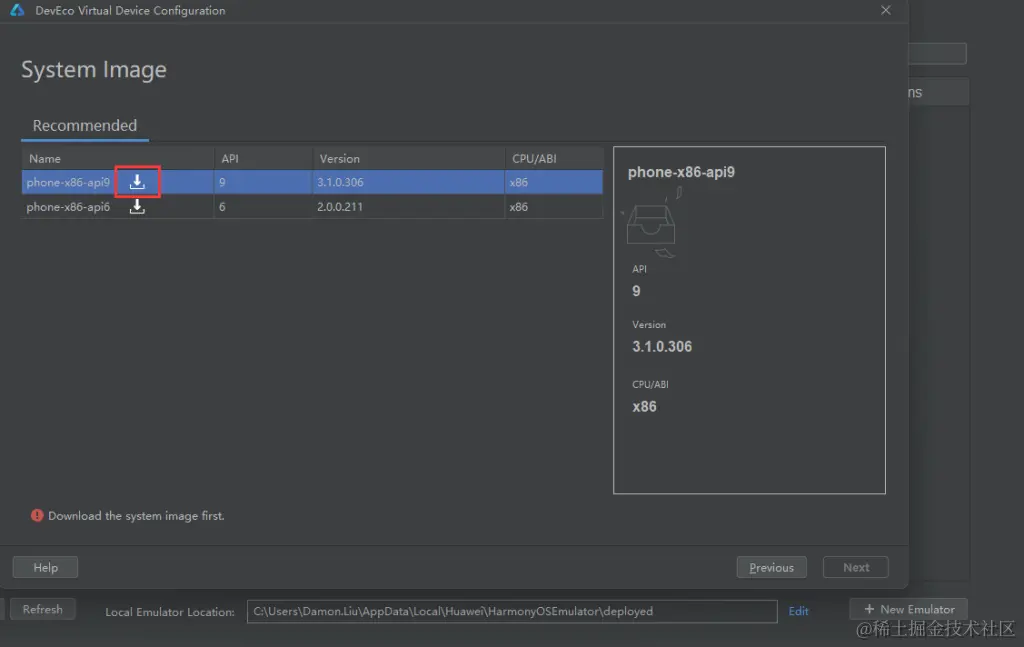The width and height of the screenshot is (1024, 647).
Task: Click the Next button
Action: 856,567
